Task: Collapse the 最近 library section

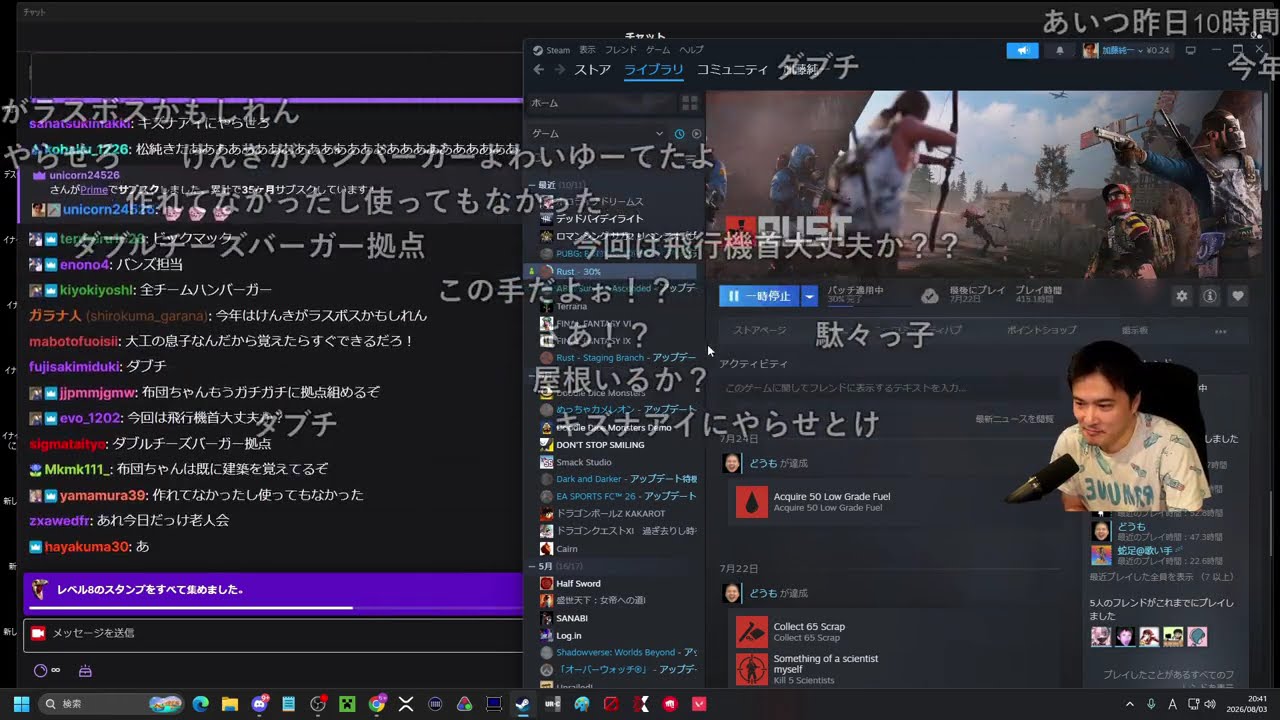Action: (x=533, y=185)
